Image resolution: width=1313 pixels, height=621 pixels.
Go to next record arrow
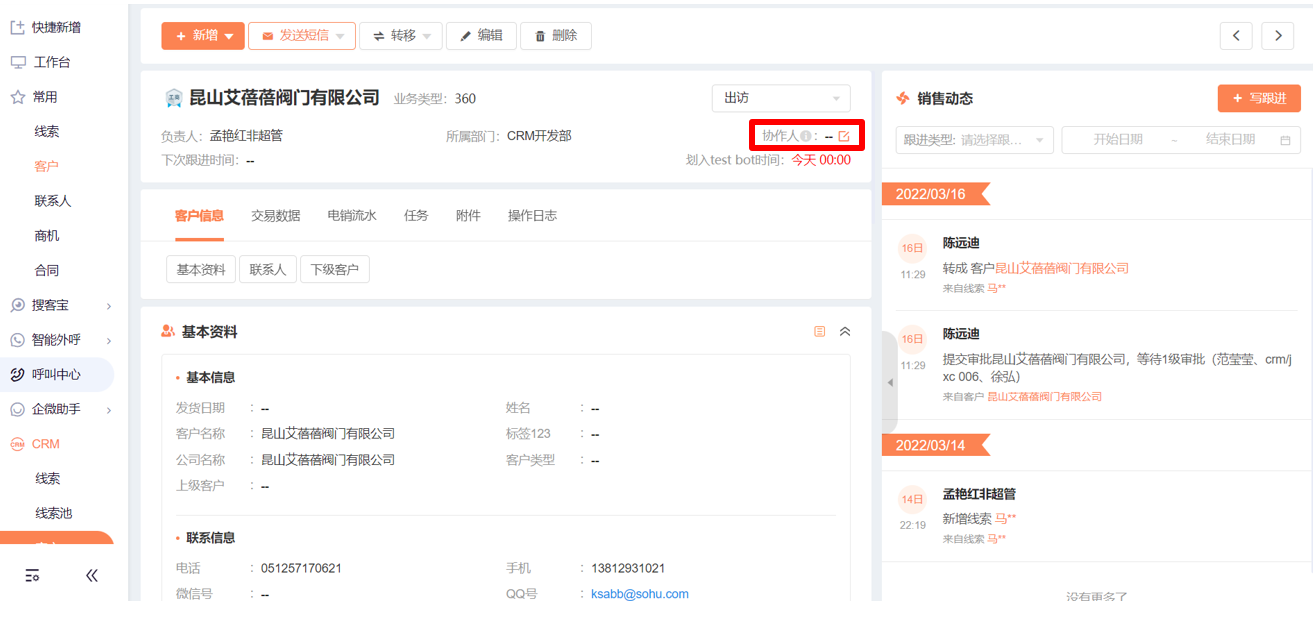click(x=1278, y=36)
